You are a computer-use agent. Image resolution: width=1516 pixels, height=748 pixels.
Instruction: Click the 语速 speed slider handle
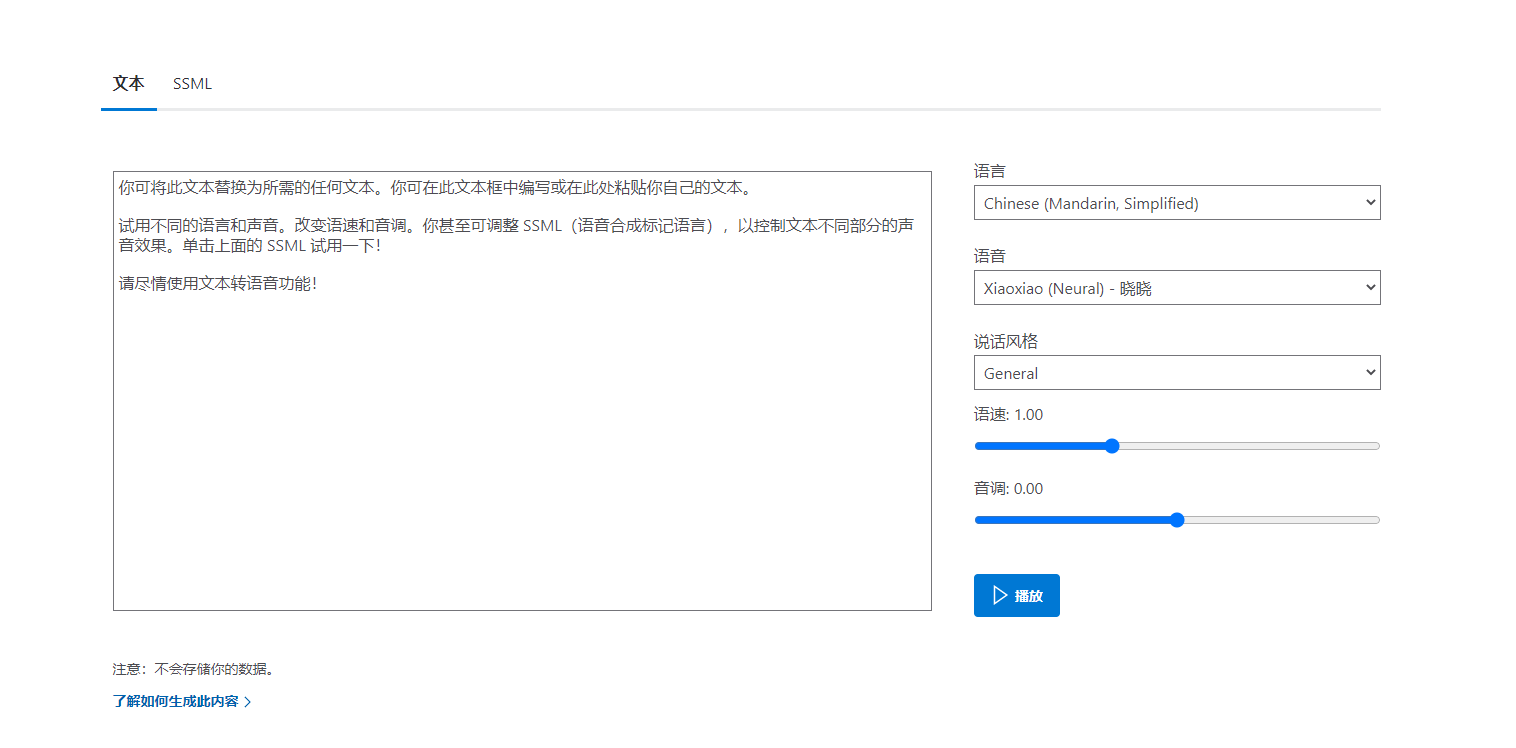point(1111,446)
